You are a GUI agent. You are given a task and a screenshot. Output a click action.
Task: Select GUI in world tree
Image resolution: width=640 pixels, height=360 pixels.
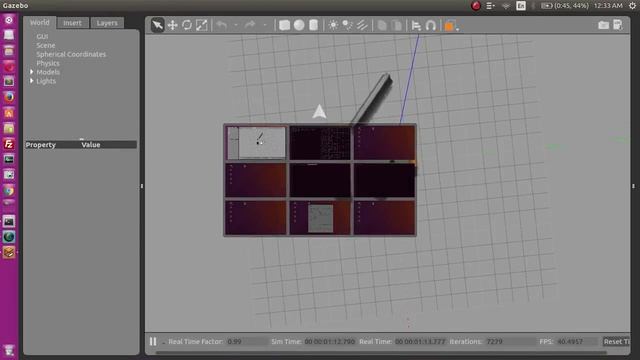click(x=42, y=36)
